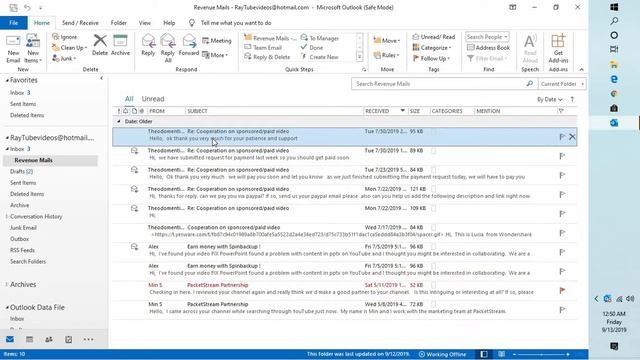Open the Revenue Mails folder
The image size is (640, 360).
33,160
